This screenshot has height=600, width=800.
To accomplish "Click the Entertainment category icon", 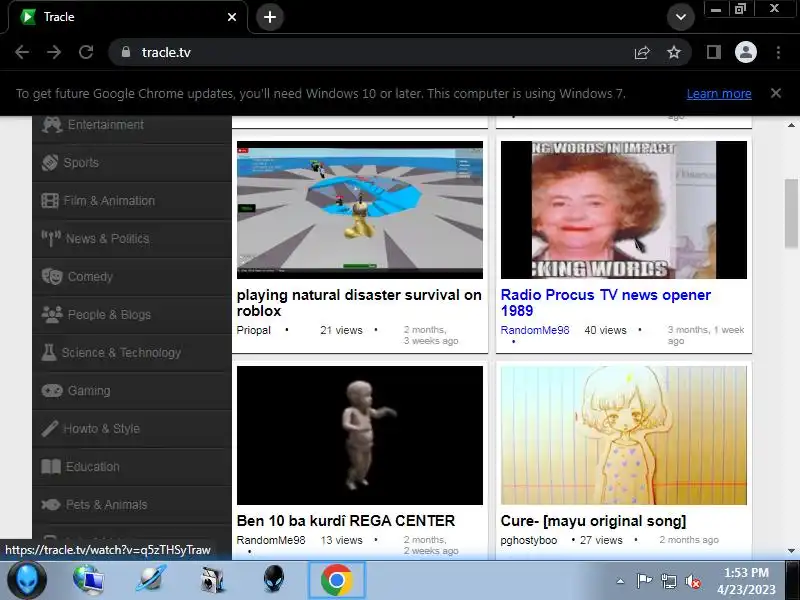I will (x=52, y=124).
